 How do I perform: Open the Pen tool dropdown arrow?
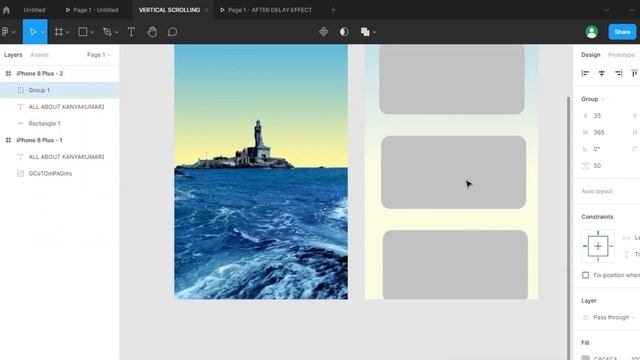116,32
